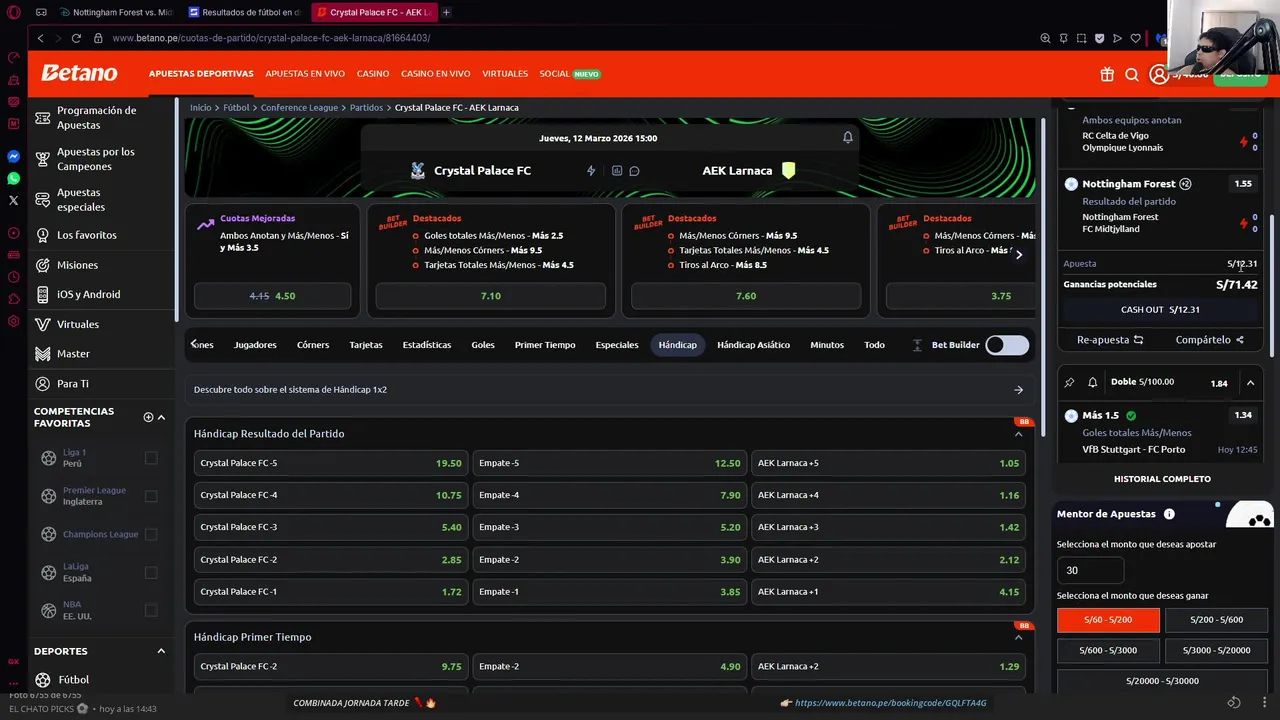Click the Cash Out S/12.31 button

click(x=1161, y=310)
